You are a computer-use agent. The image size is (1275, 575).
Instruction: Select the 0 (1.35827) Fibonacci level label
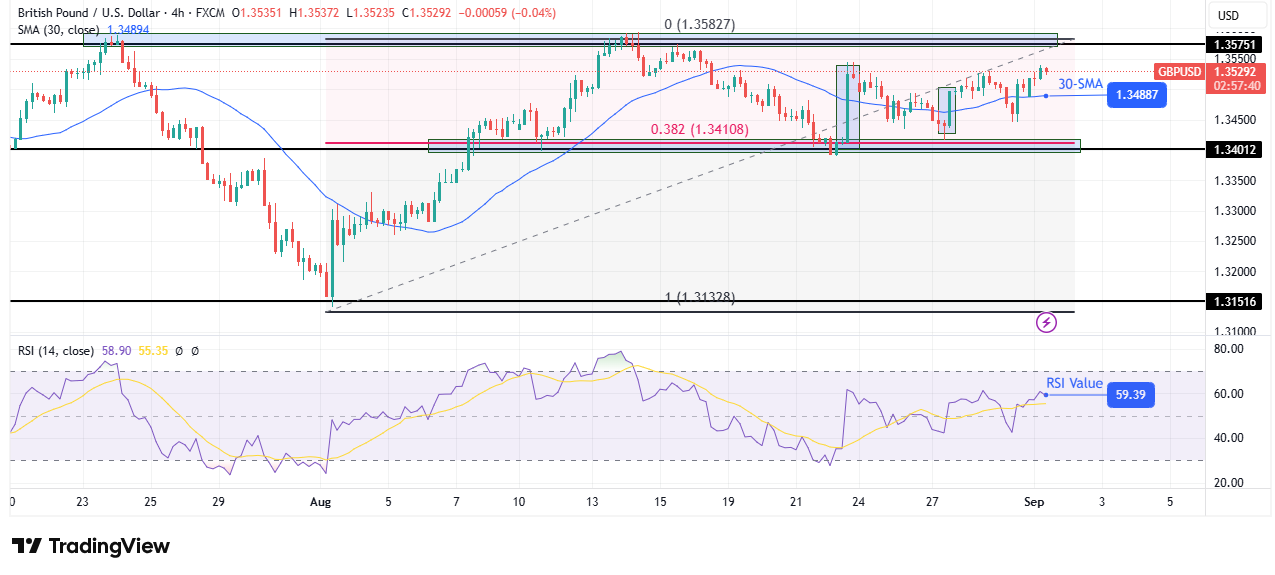(x=699, y=24)
